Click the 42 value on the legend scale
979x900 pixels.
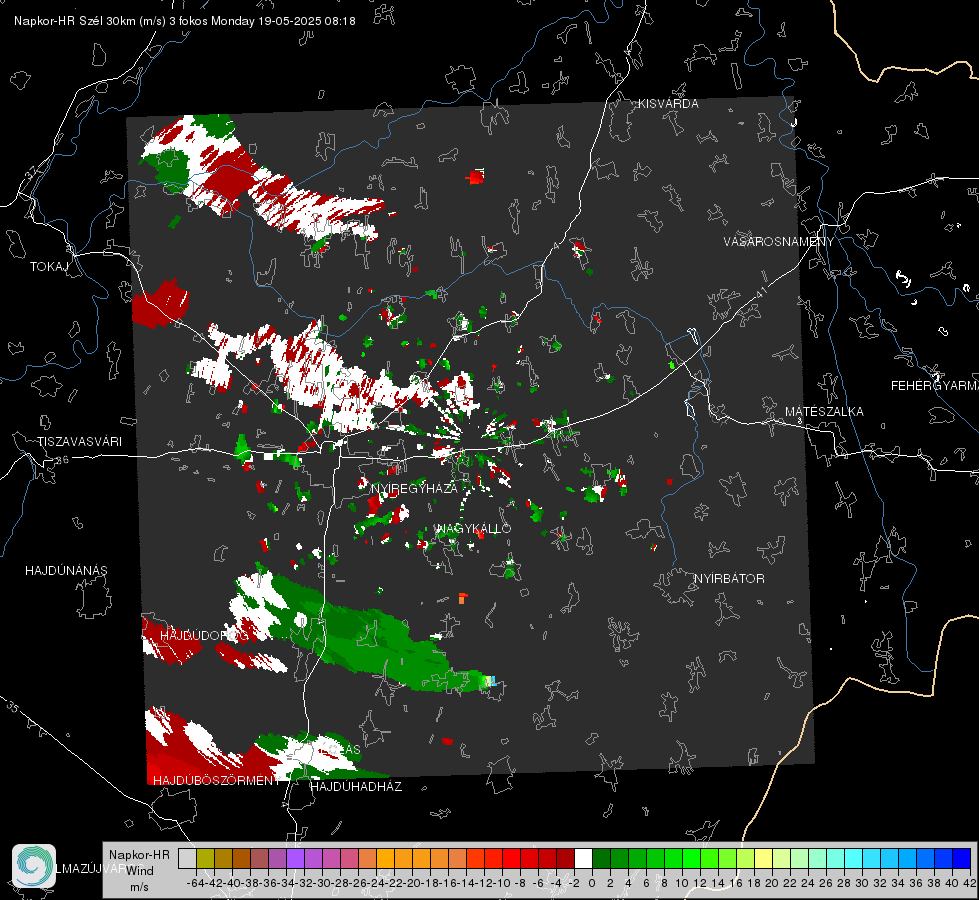pyautogui.click(x=970, y=883)
